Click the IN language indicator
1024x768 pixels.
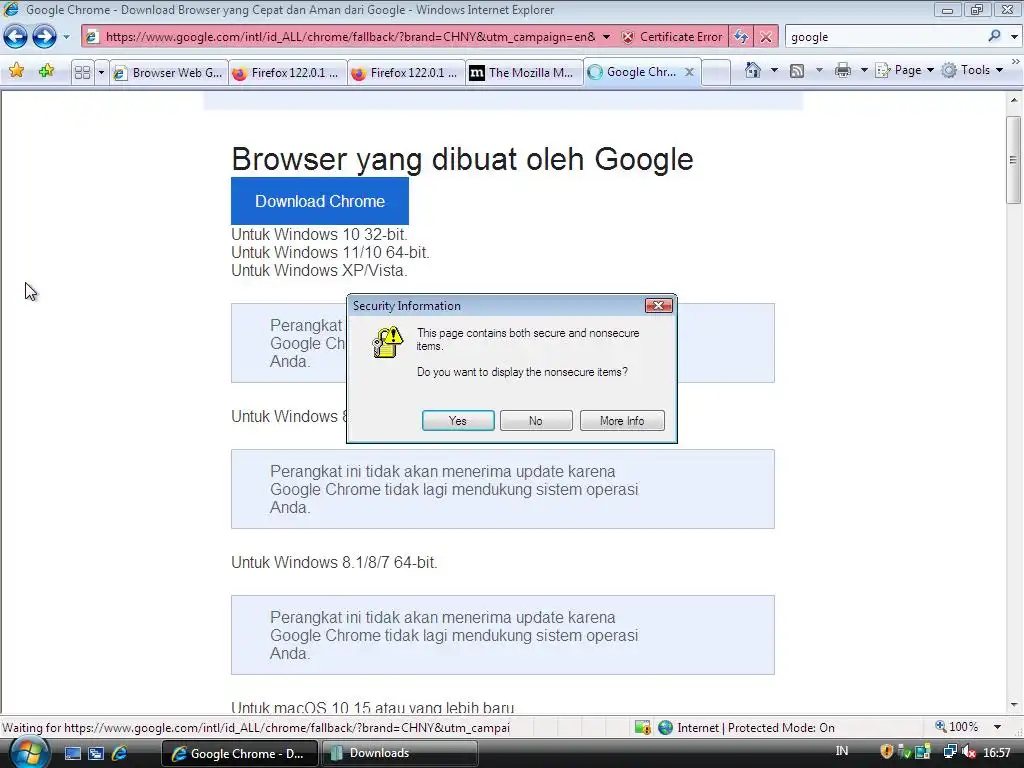[842, 751]
